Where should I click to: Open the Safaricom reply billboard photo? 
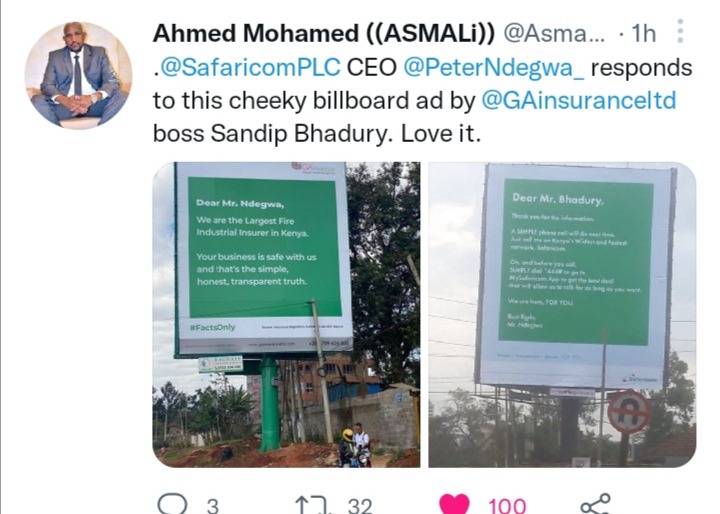(x=562, y=315)
